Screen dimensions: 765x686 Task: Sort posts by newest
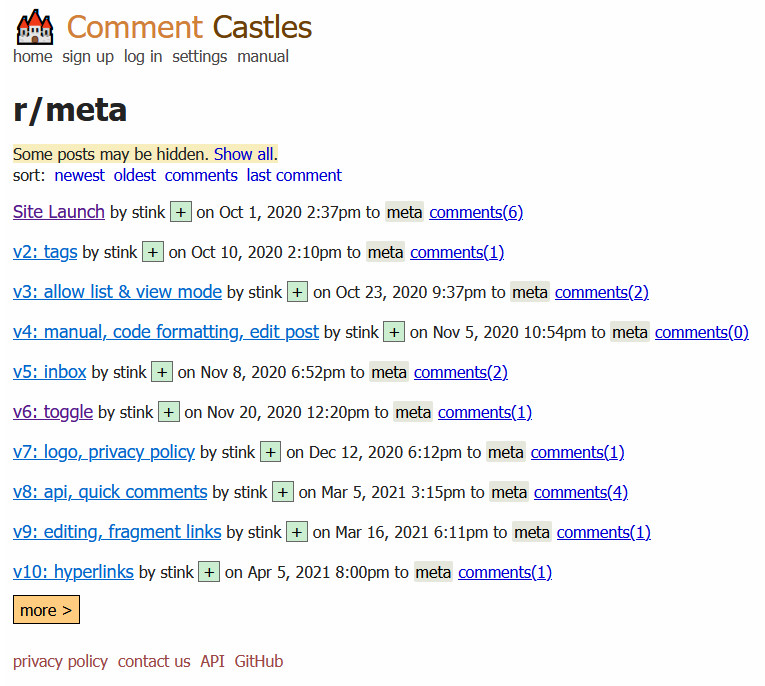pyautogui.click(x=80, y=175)
